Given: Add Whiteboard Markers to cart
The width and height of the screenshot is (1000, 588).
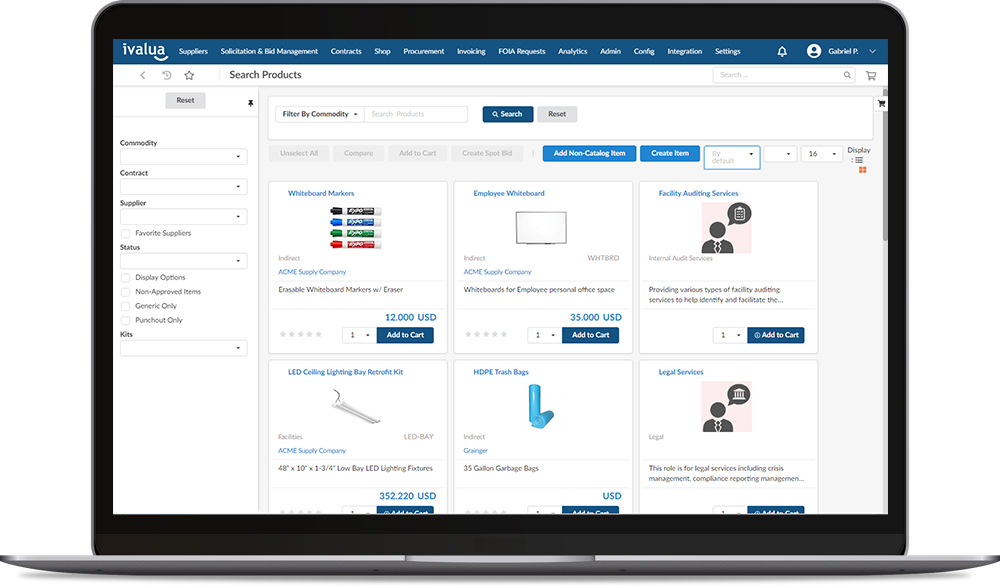Looking at the screenshot, I should [405, 335].
